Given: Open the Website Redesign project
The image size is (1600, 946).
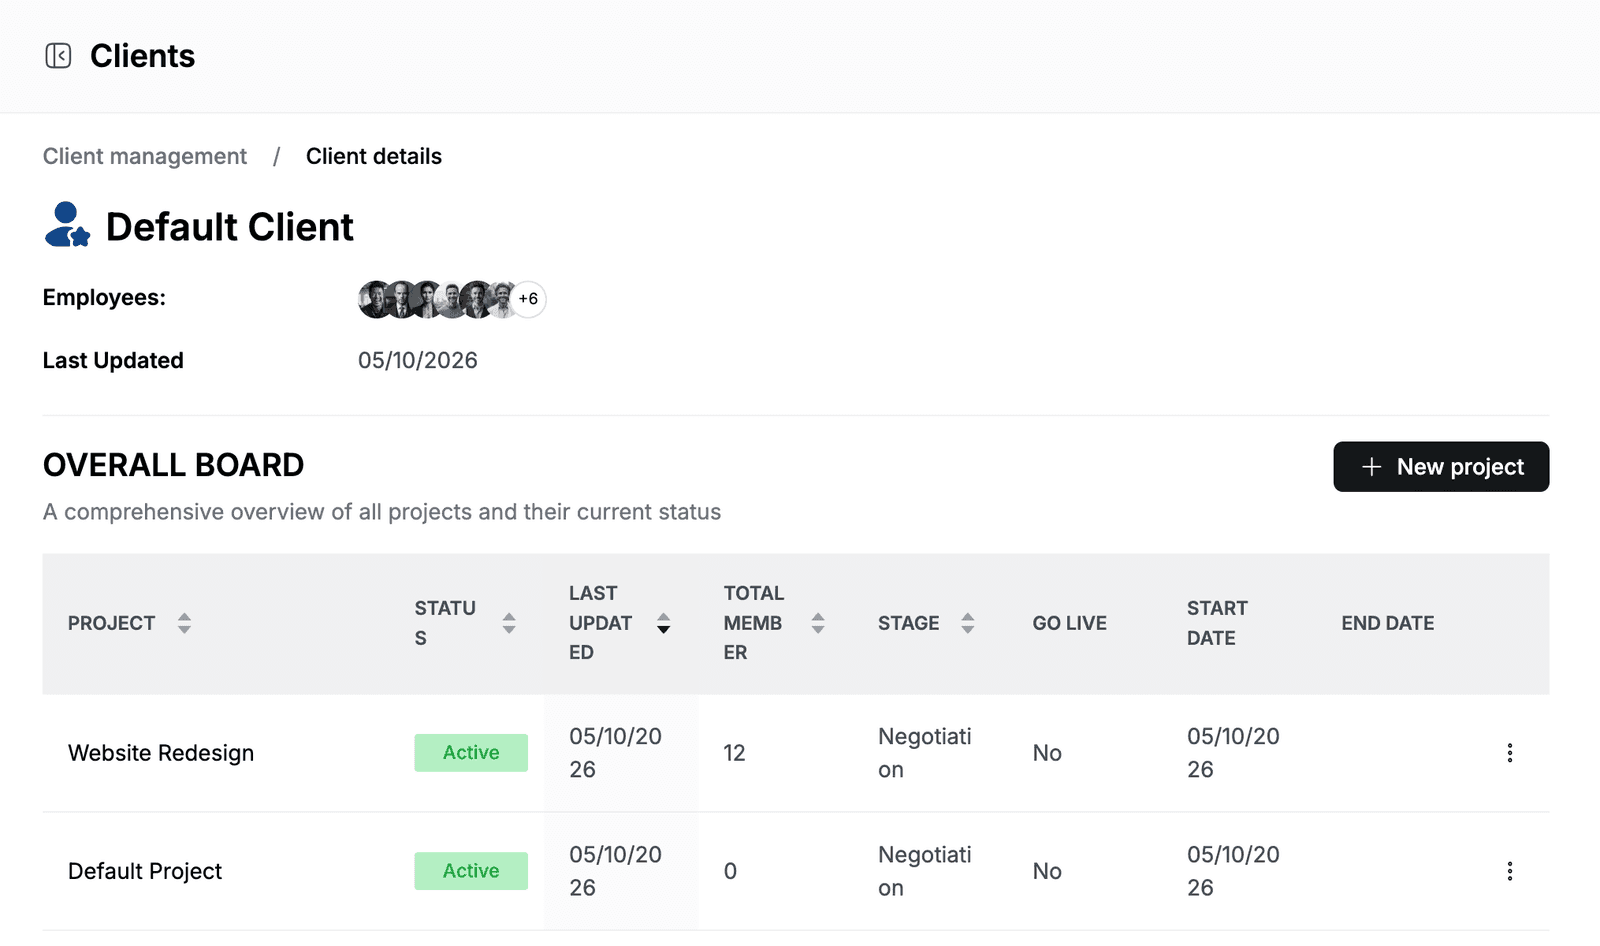Looking at the screenshot, I should (x=161, y=753).
